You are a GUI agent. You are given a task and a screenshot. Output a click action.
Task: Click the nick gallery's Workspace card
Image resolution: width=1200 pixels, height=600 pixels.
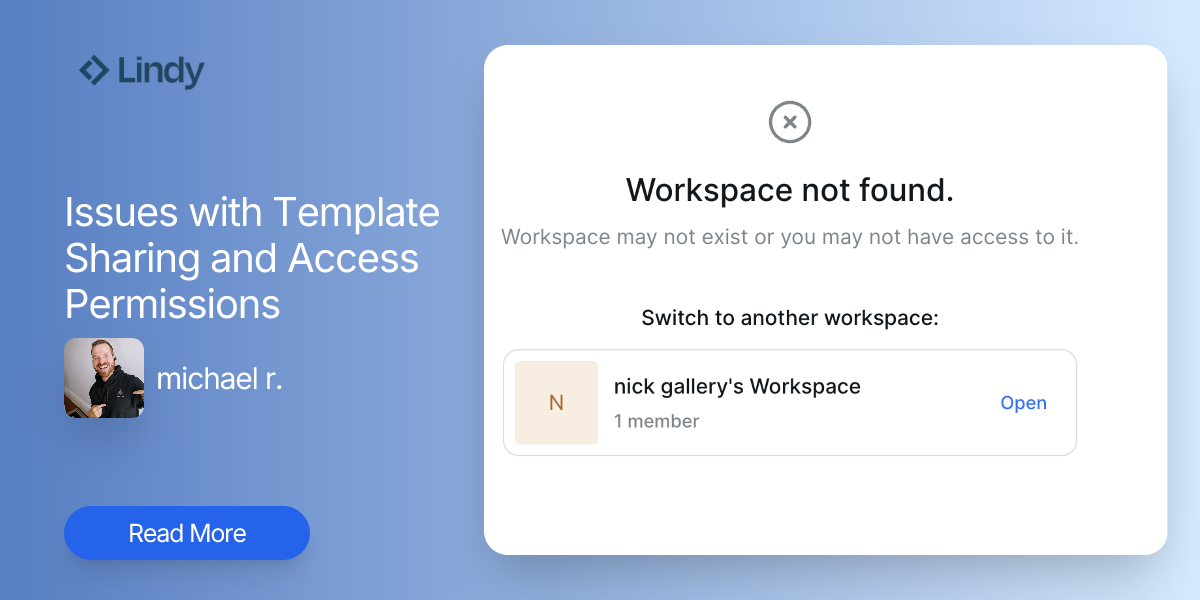click(x=790, y=402)
